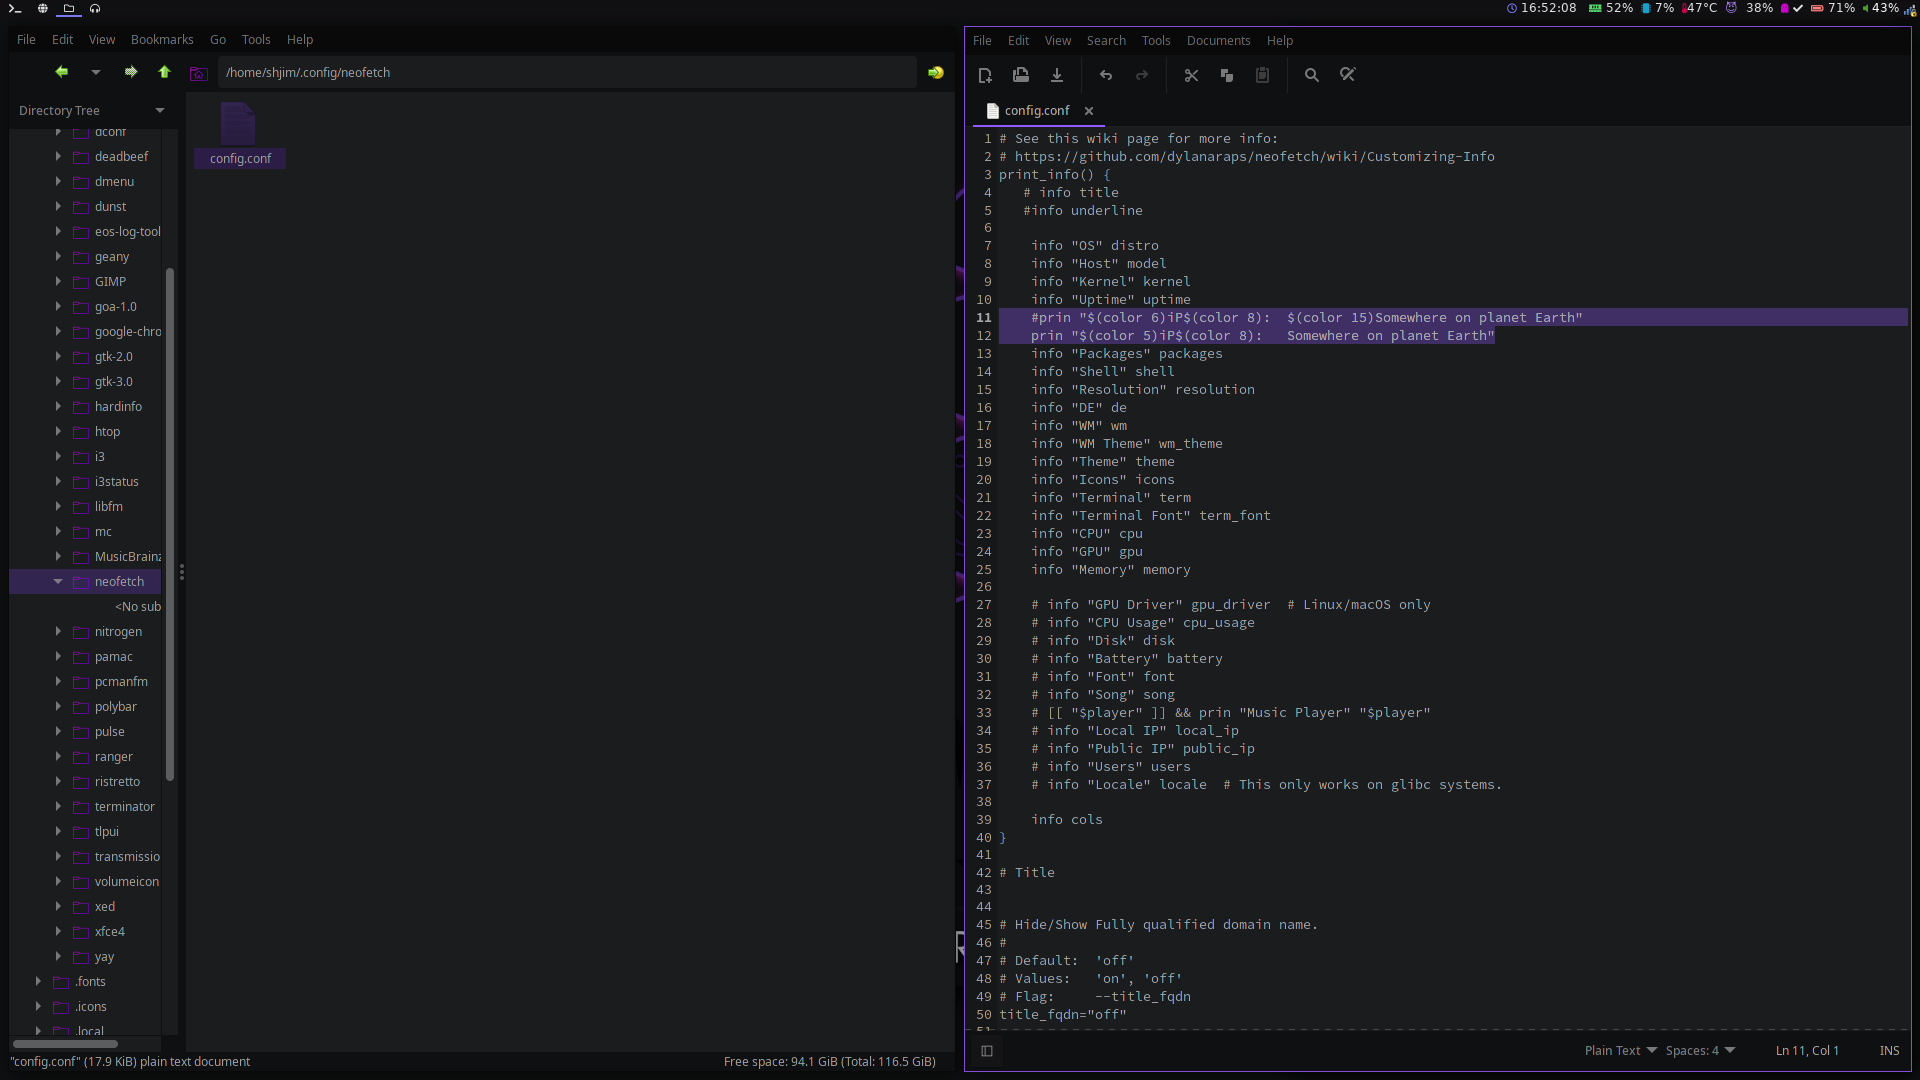Viewport: 1920px width, 1080px height.
Task: Toggle the editor's side panel
Action: tap(987, 1051)
